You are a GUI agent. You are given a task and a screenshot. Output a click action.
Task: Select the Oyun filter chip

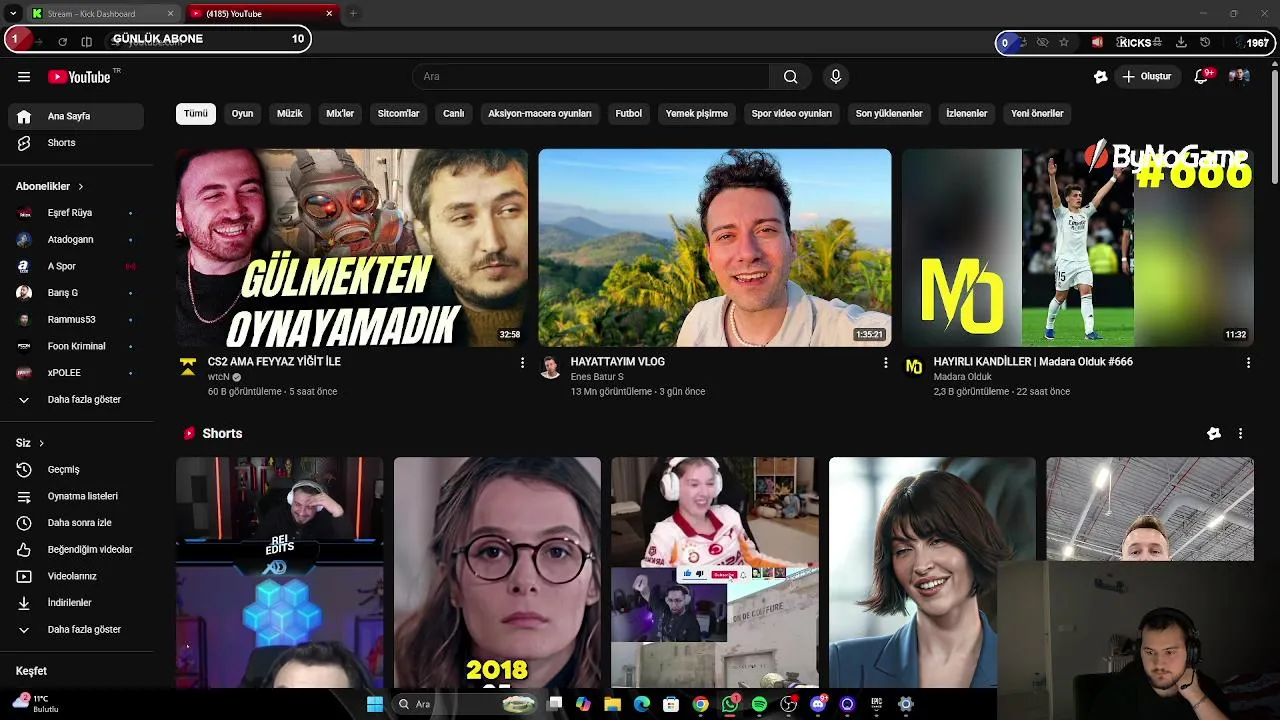coord(243,113)
